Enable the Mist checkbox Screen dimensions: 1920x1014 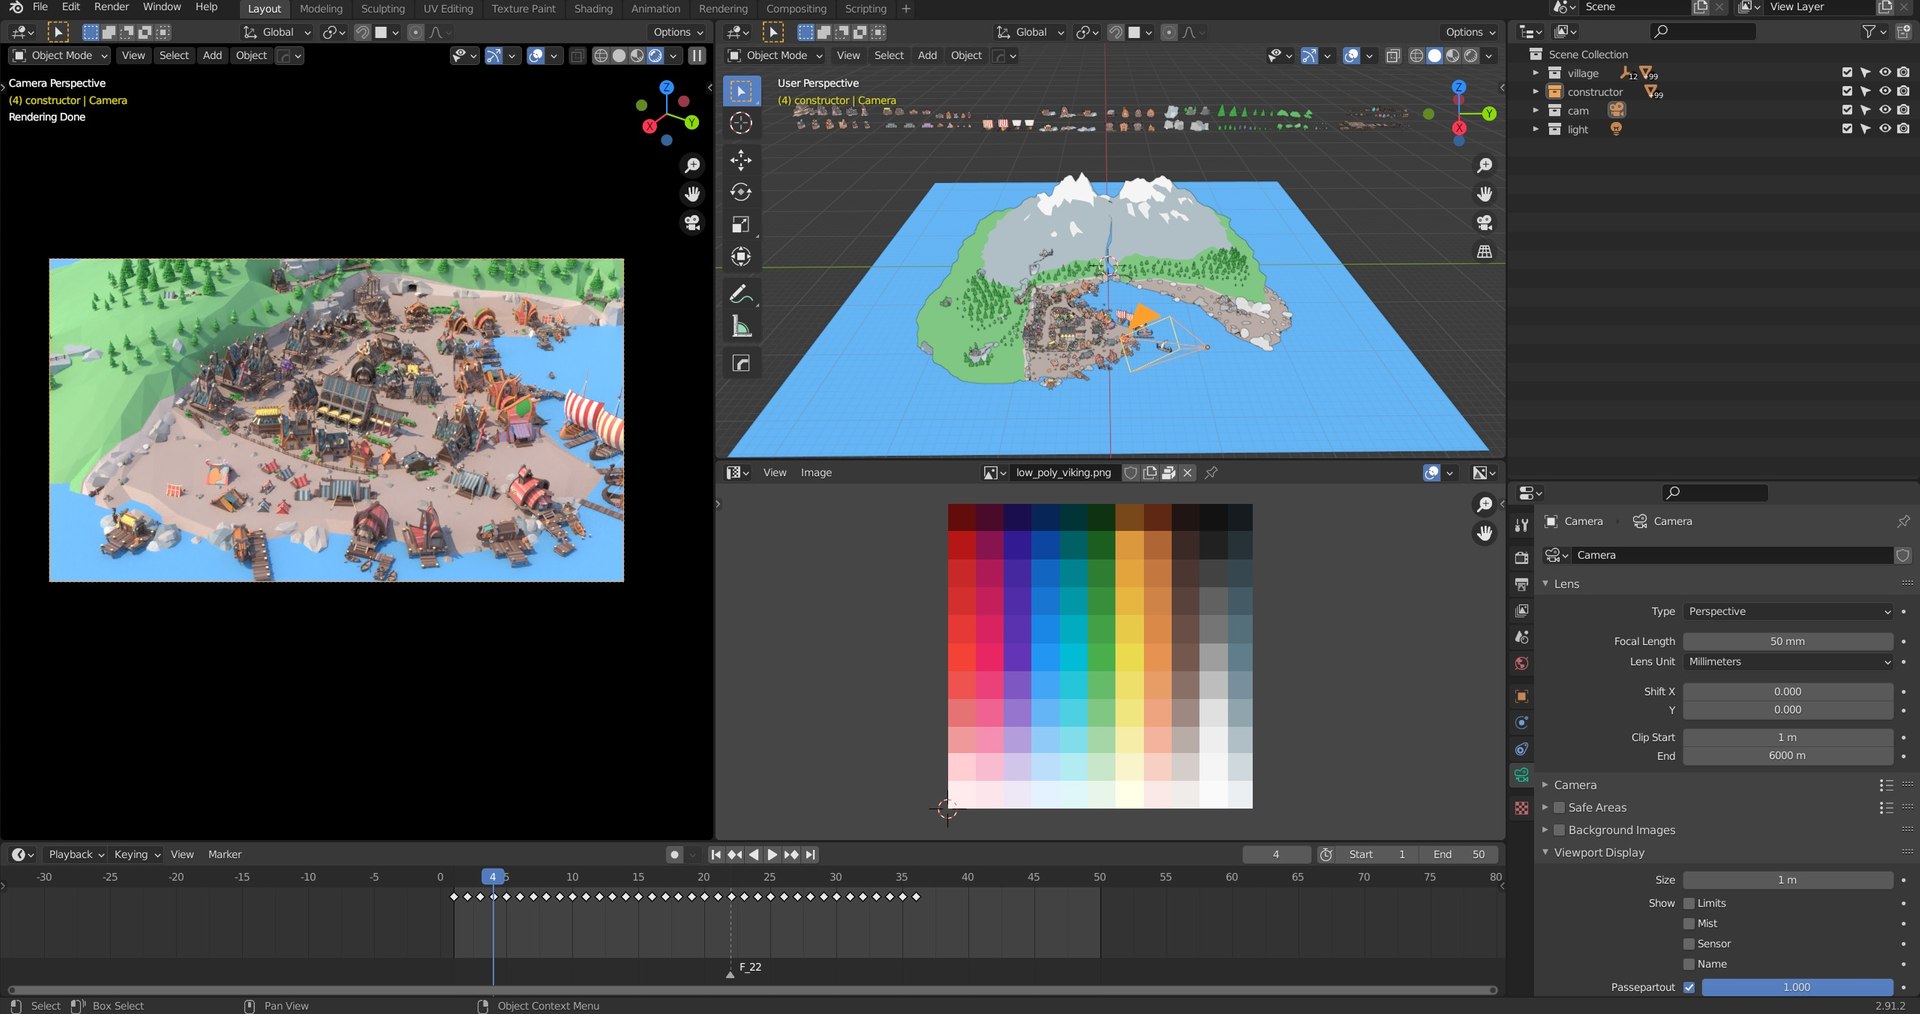click(x=1689, y=924)
